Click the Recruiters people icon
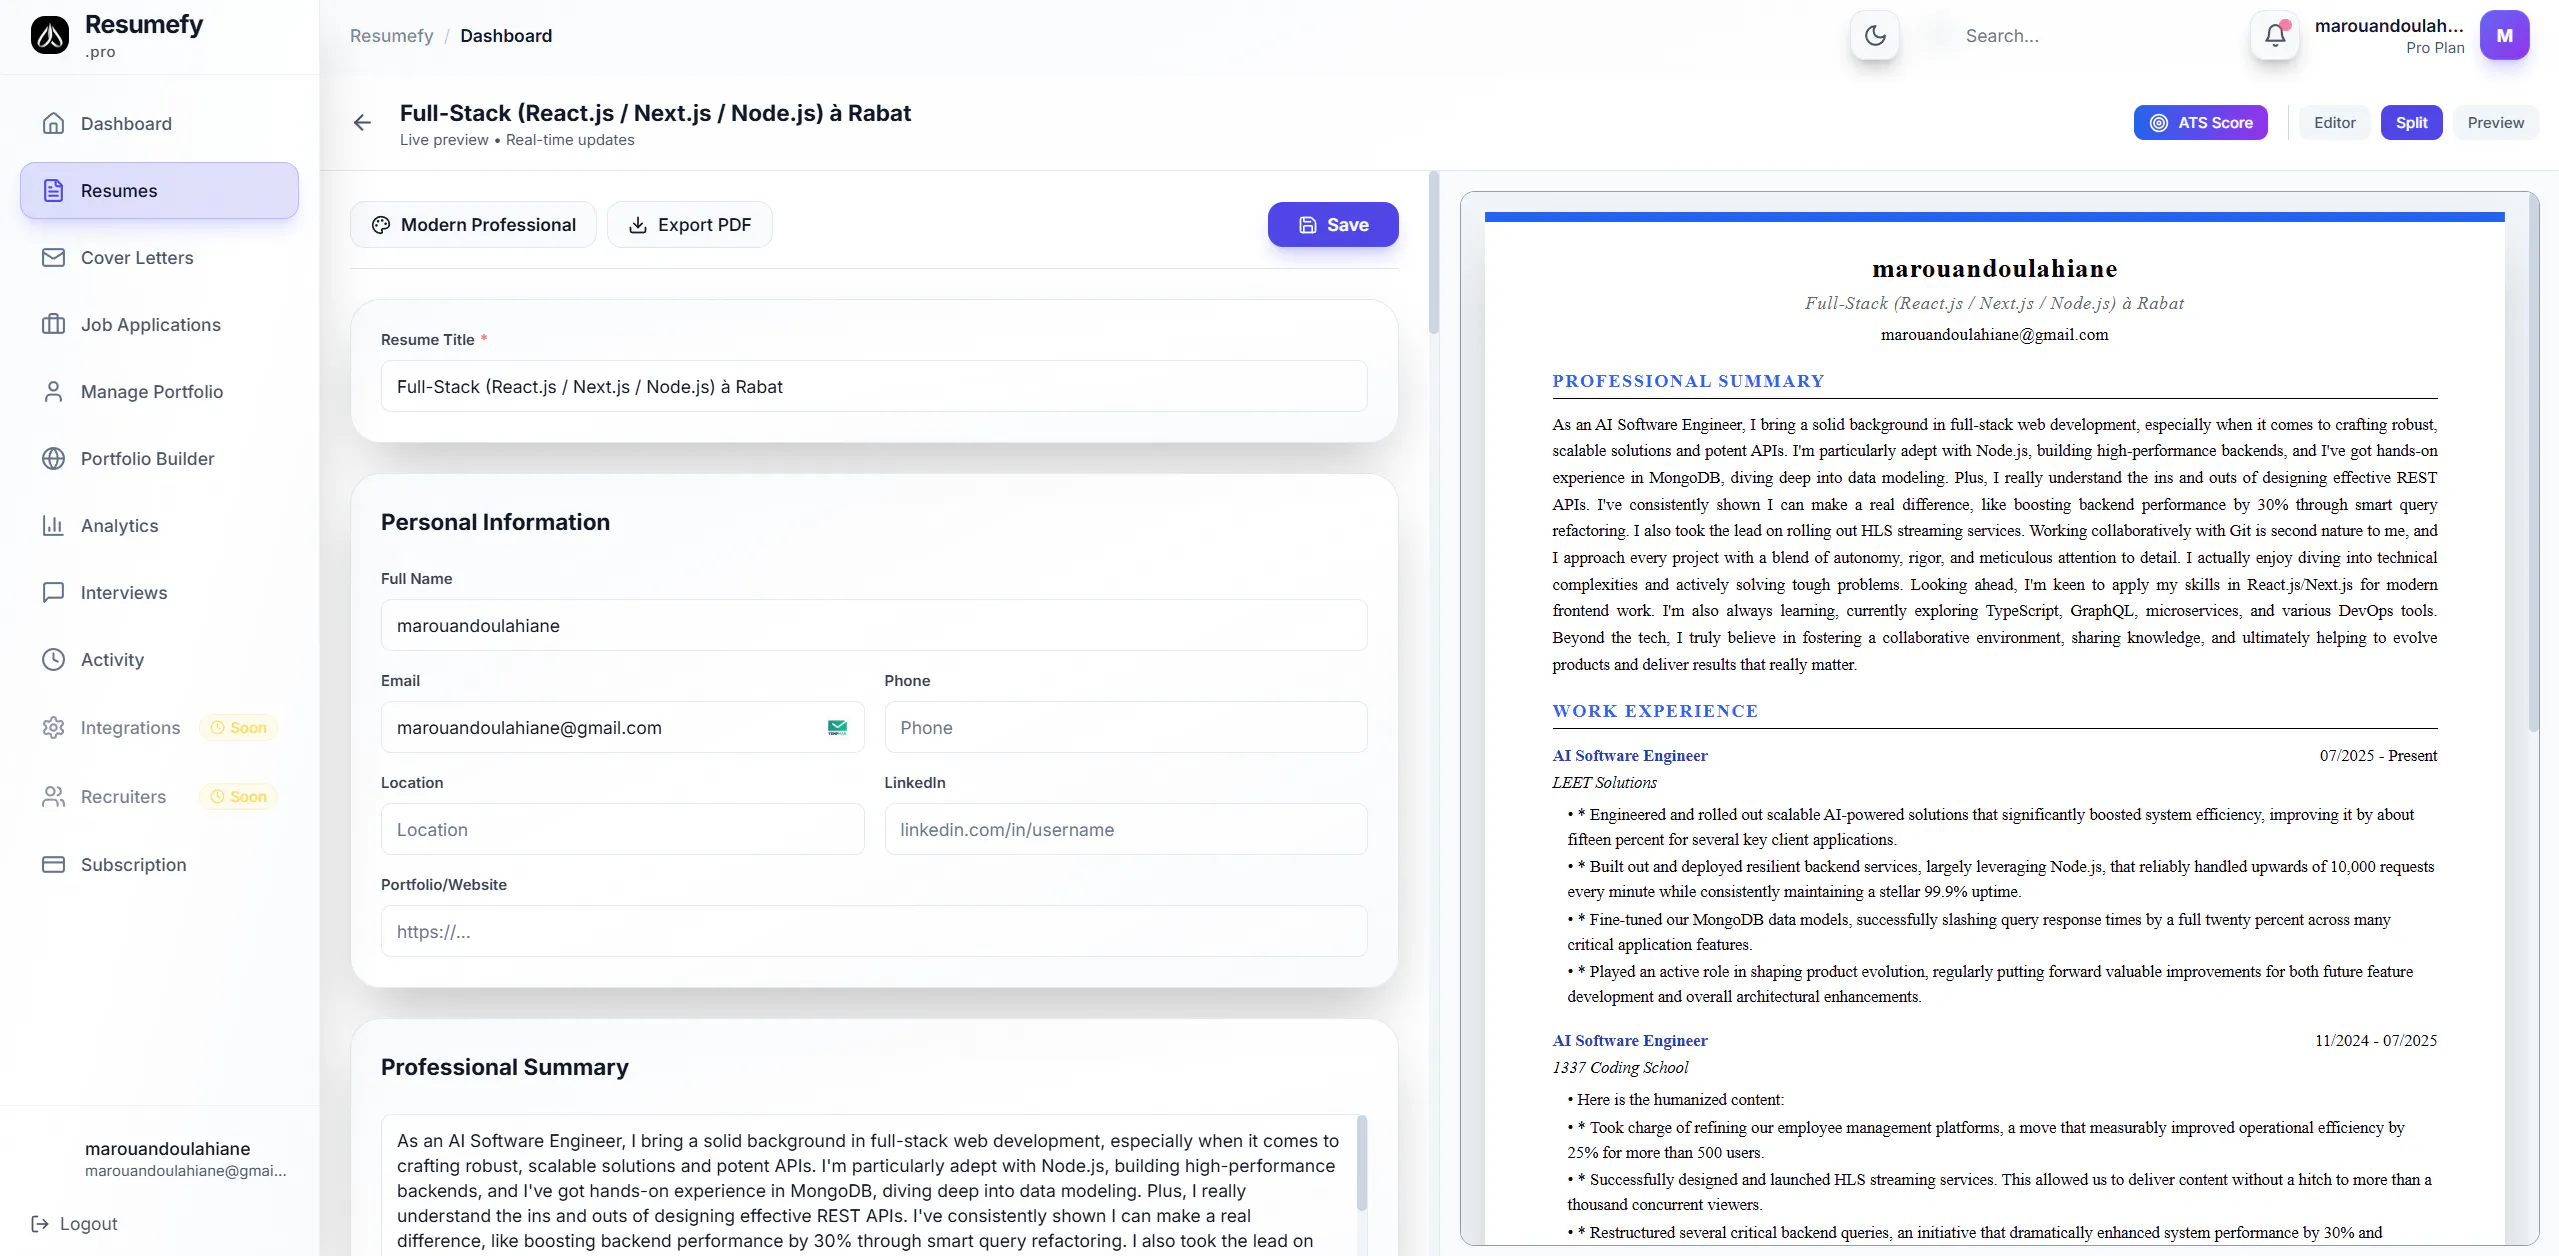This screenshot has height=1256, width=2559. tap(53, 796)
